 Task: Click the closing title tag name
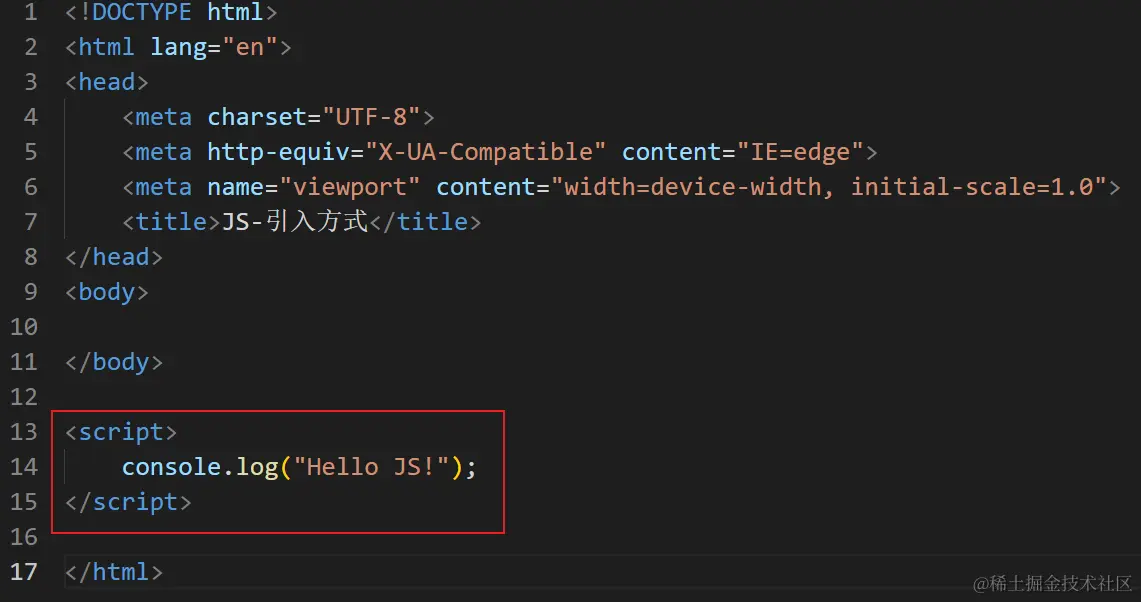click(x=432, y=221)
